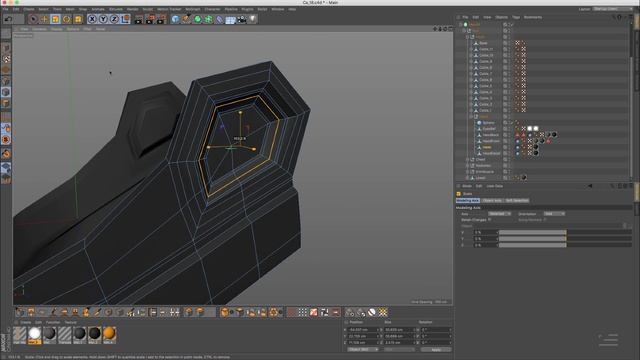Open the Size mode dropdown in Coordinates
This screenshot has height=360, width=640.
pyautogui.click(x=399, y=349)
